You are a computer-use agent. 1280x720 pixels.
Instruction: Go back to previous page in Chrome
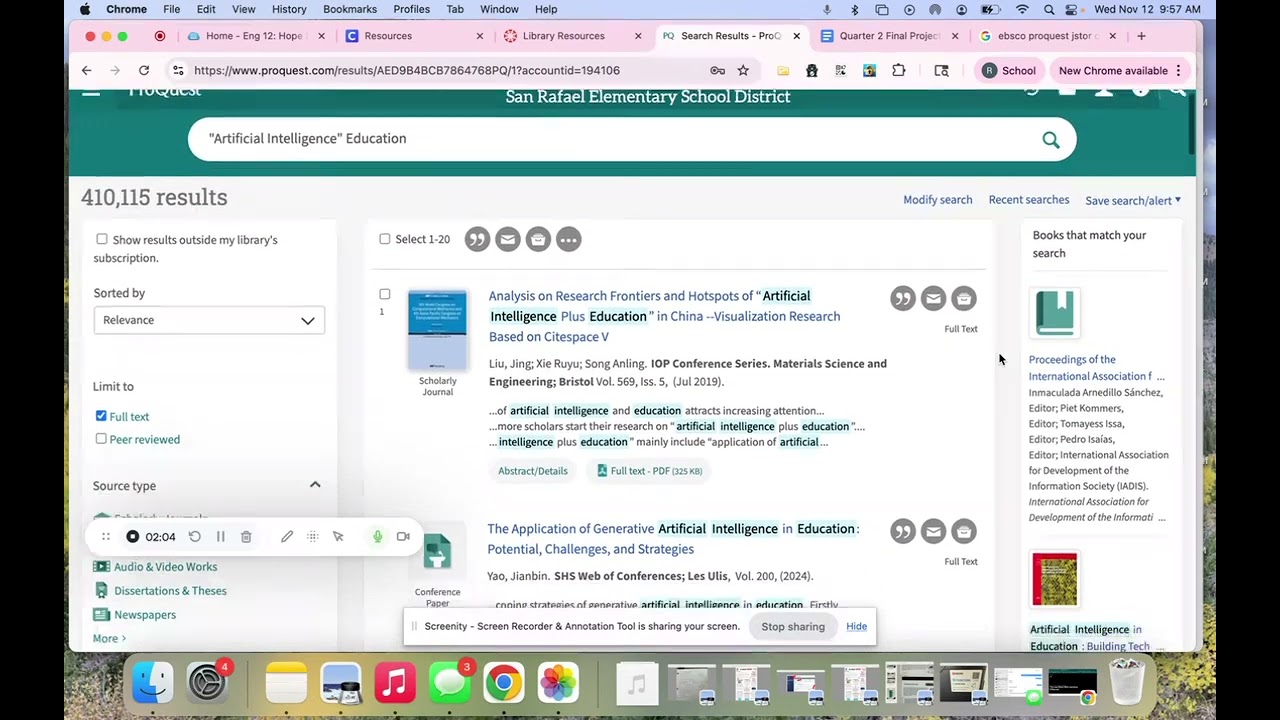87,70
